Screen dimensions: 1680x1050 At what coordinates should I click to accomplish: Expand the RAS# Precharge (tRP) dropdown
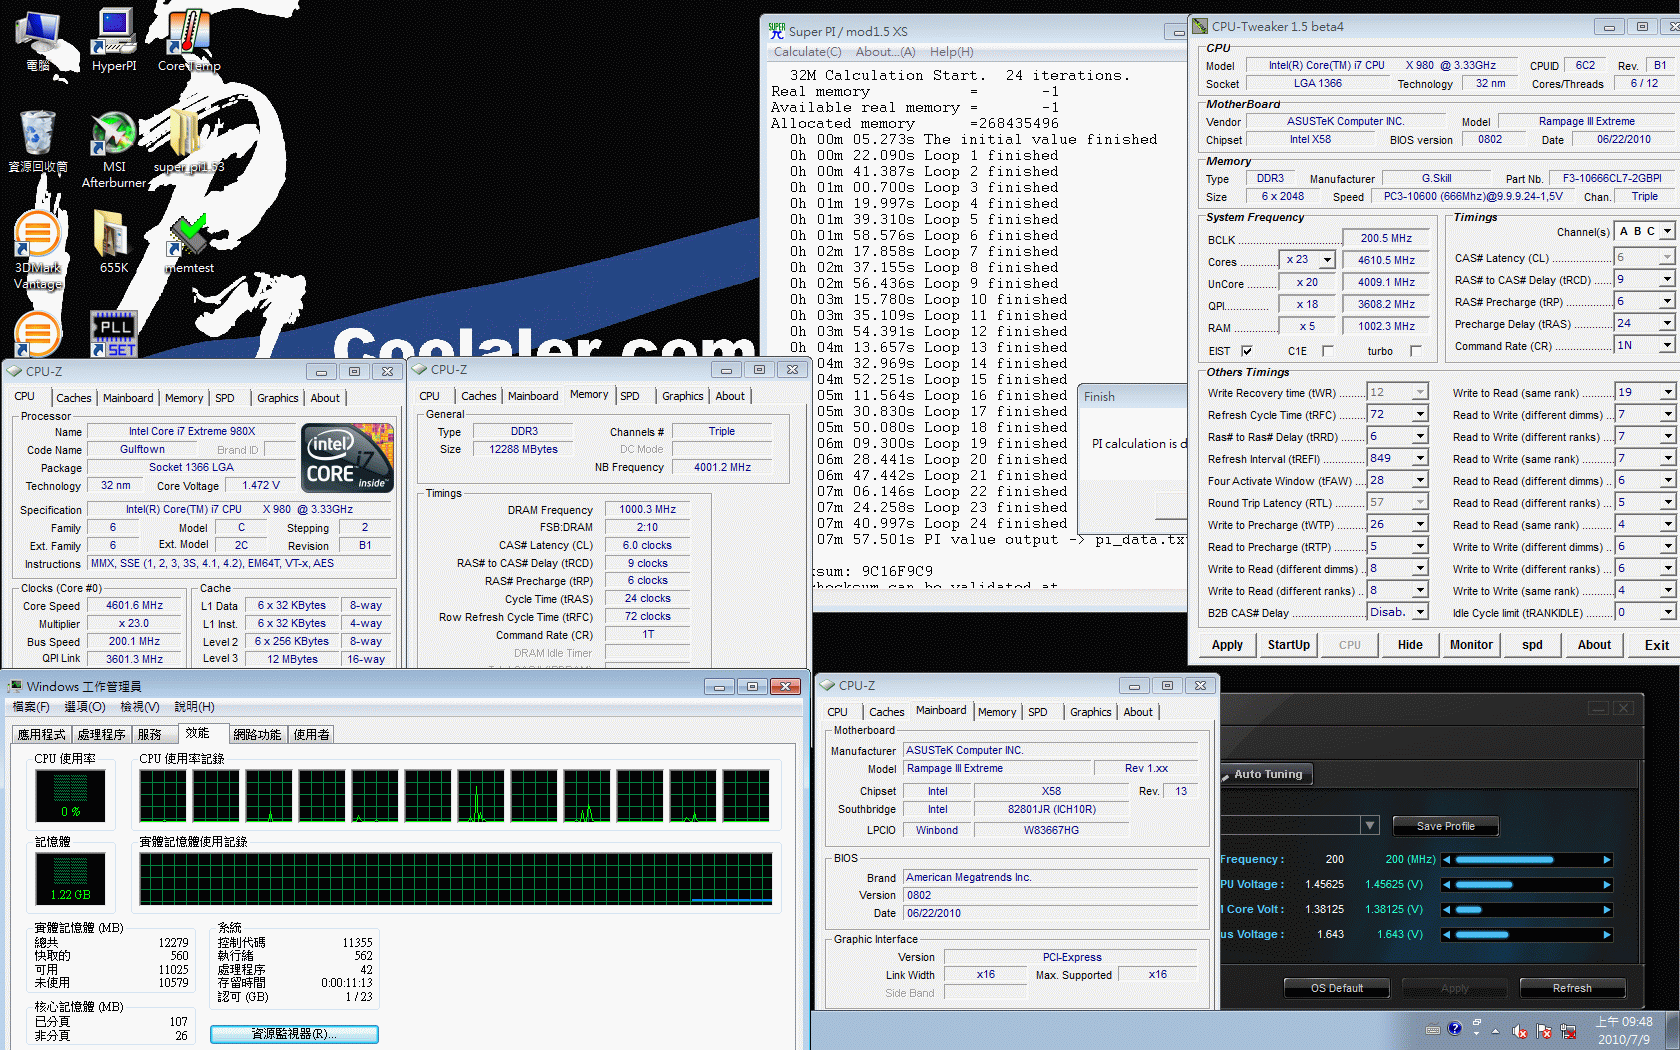(x=1667, y=302)
